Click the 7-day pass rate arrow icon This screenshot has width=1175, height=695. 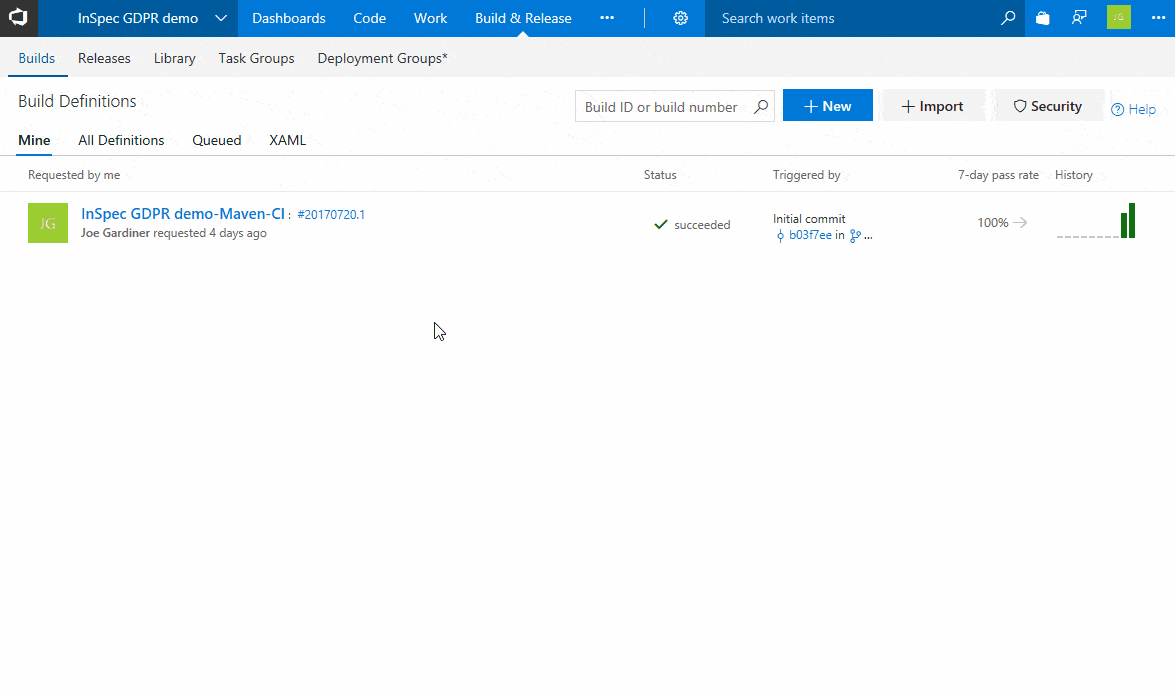coord(1020,223)
